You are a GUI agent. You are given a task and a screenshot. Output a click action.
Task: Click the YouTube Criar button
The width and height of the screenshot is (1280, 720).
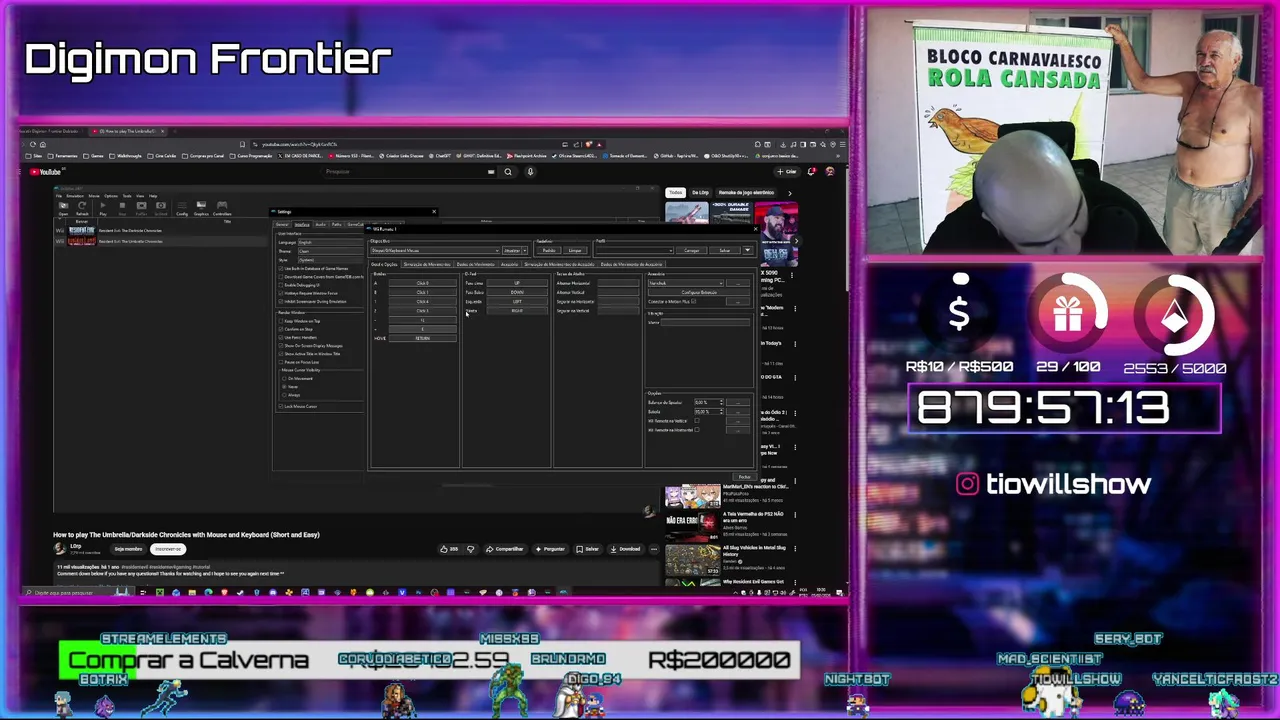786,172
